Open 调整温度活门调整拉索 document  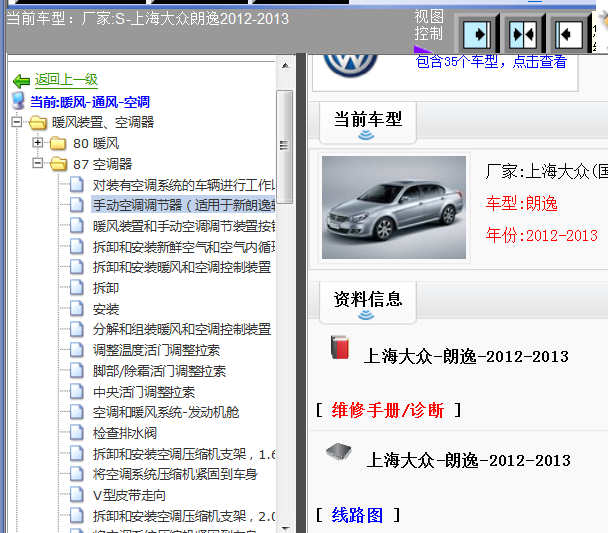tap(156, 350)
